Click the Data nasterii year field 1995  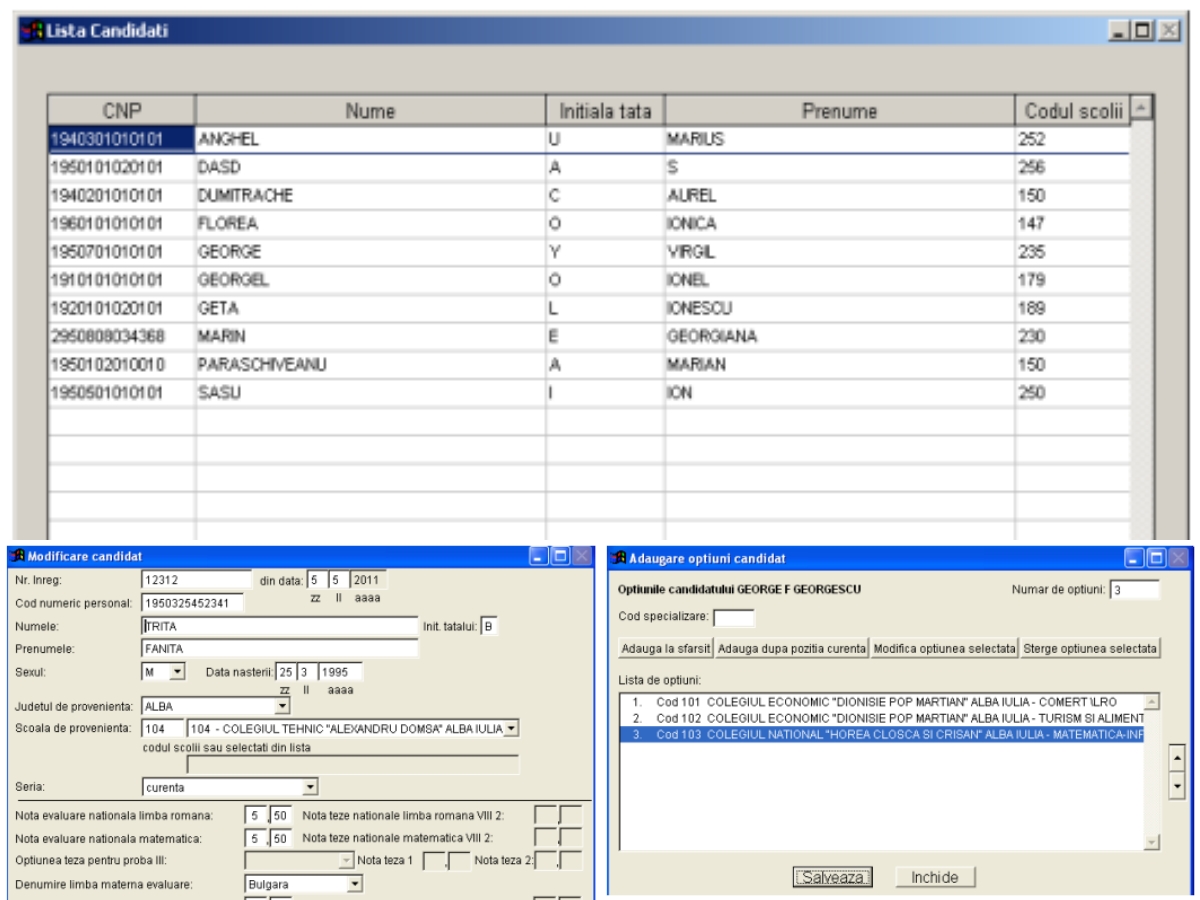click(339, 673)
